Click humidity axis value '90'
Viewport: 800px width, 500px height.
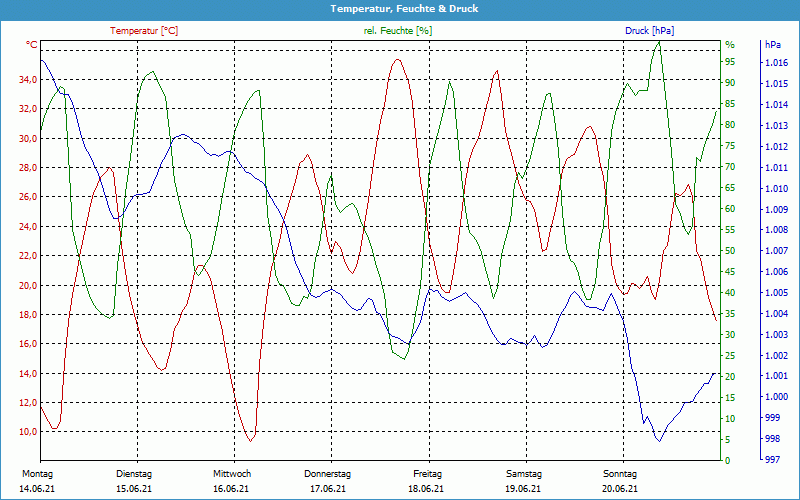click(730, 83)
